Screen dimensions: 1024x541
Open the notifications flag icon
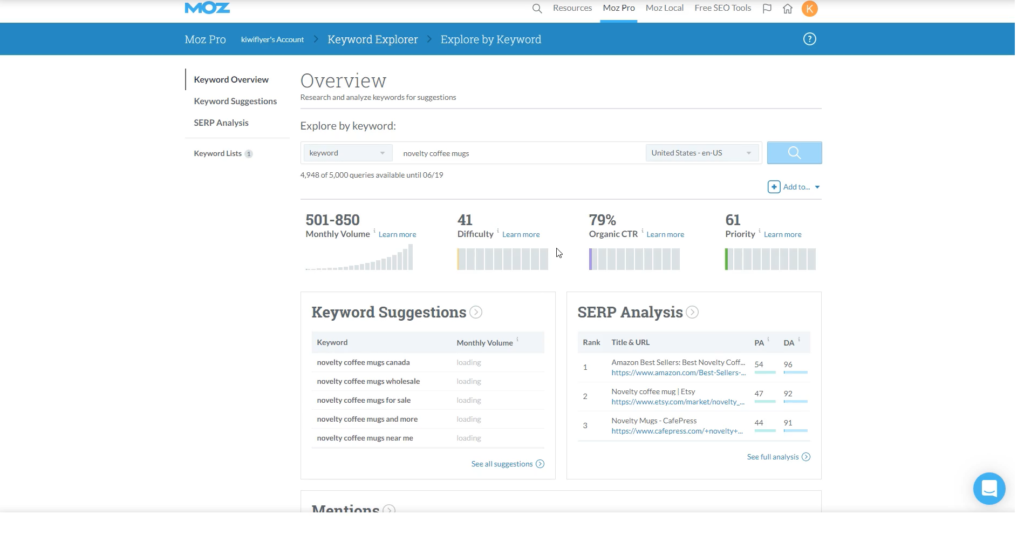767,8
